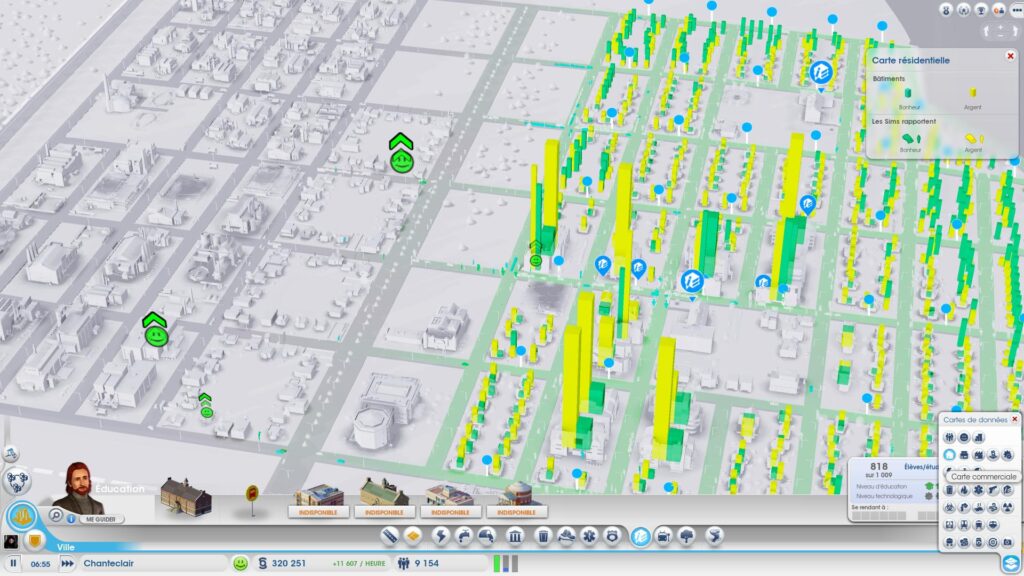Show the biohazard germs data map
This screenshot has height=576, width=1024.
coord(950,507)
